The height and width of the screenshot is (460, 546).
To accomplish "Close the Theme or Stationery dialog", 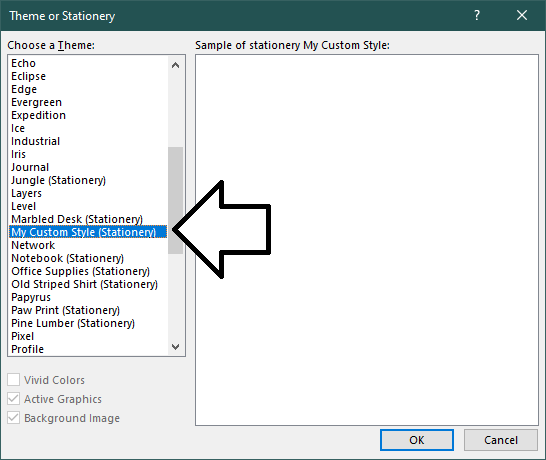I will 522,15.
